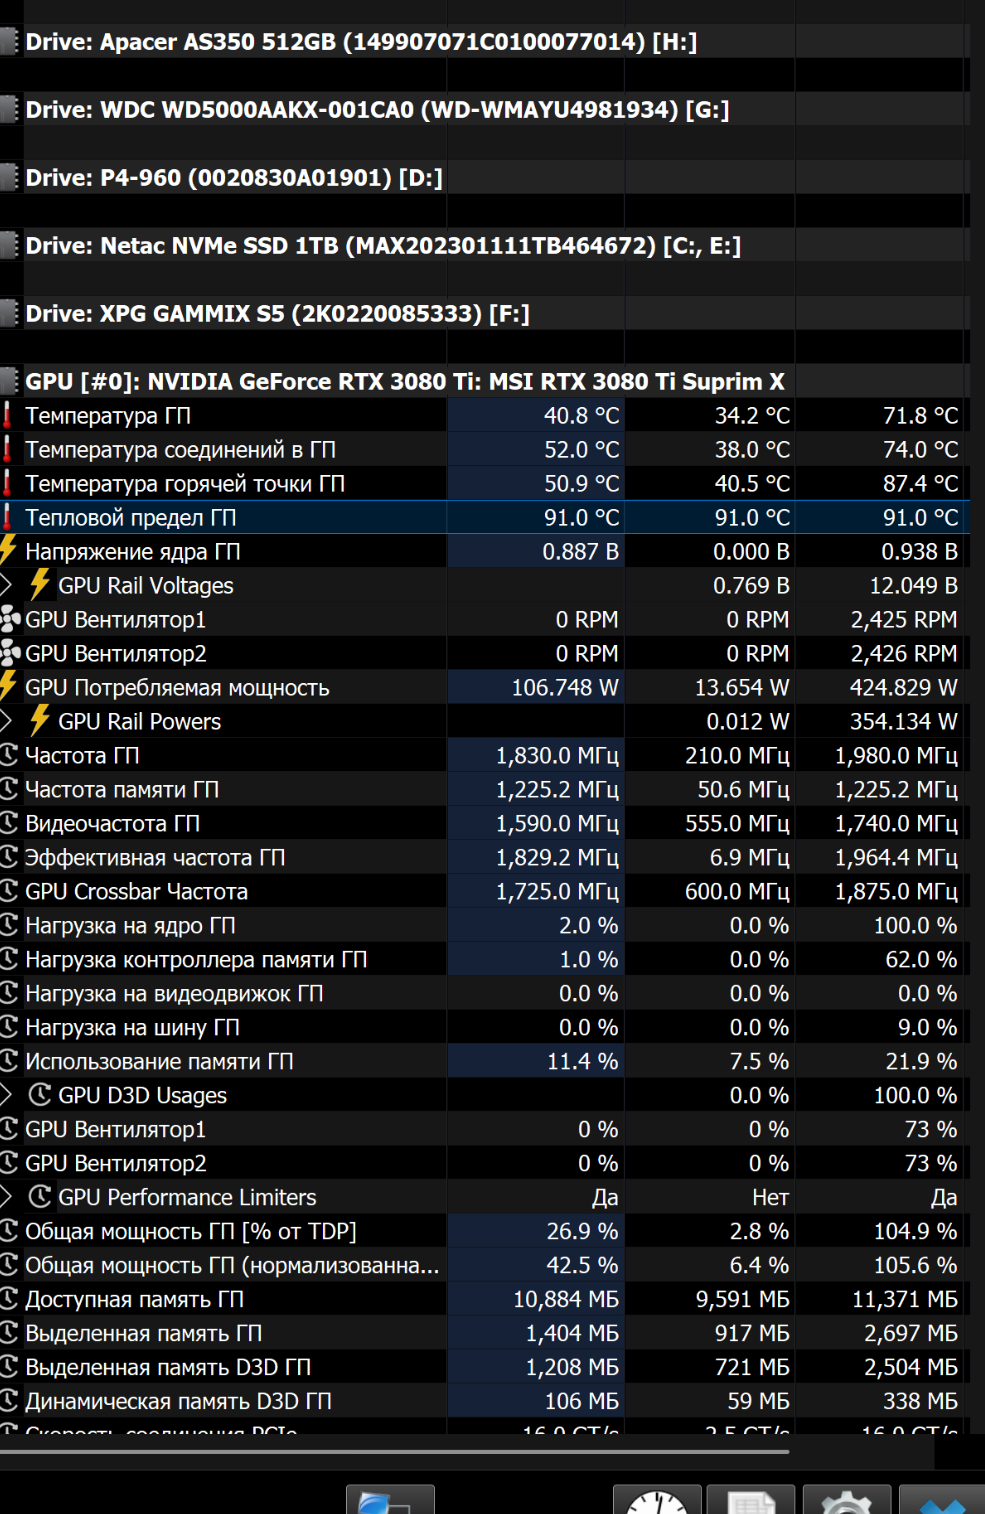
Task: Close sensors with the blue X button
Action: click(x=941, y=1499)
